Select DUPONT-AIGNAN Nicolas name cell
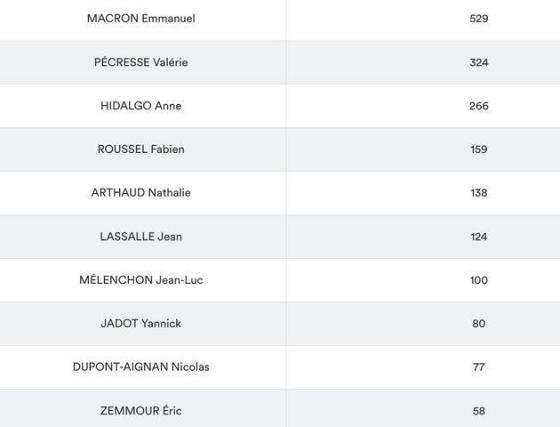560x427 pixels. click(x=141, y=367)
